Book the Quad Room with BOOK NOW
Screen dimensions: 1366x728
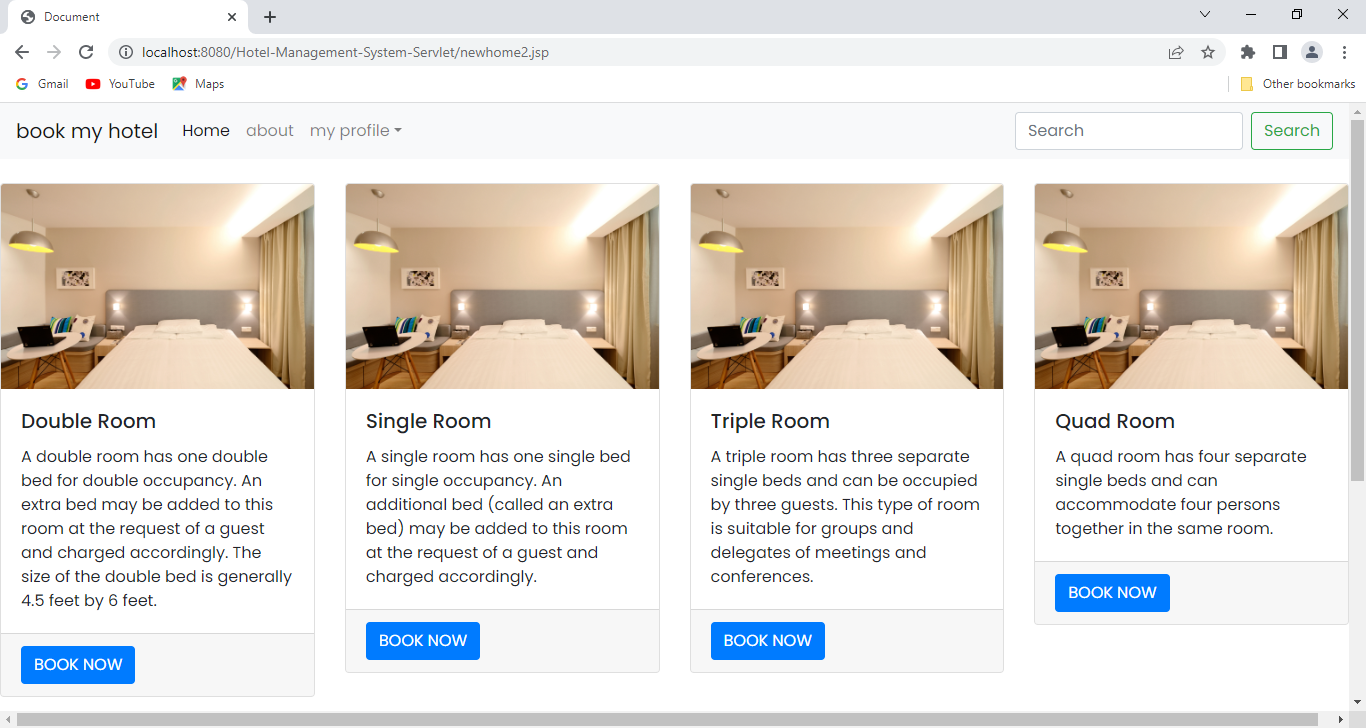point(1112,593)
